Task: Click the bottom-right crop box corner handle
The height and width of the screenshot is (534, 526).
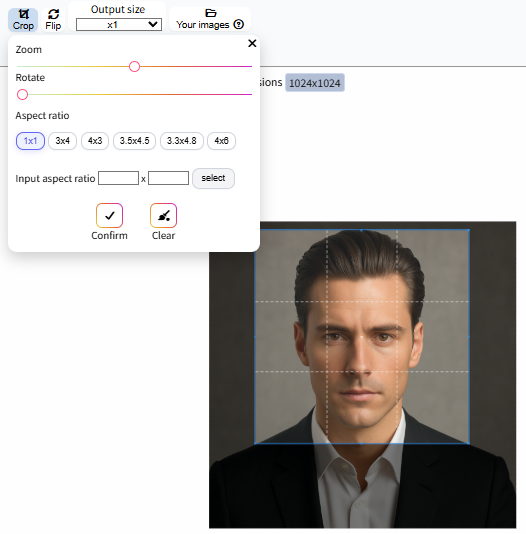Action: (x=469, y=443)
